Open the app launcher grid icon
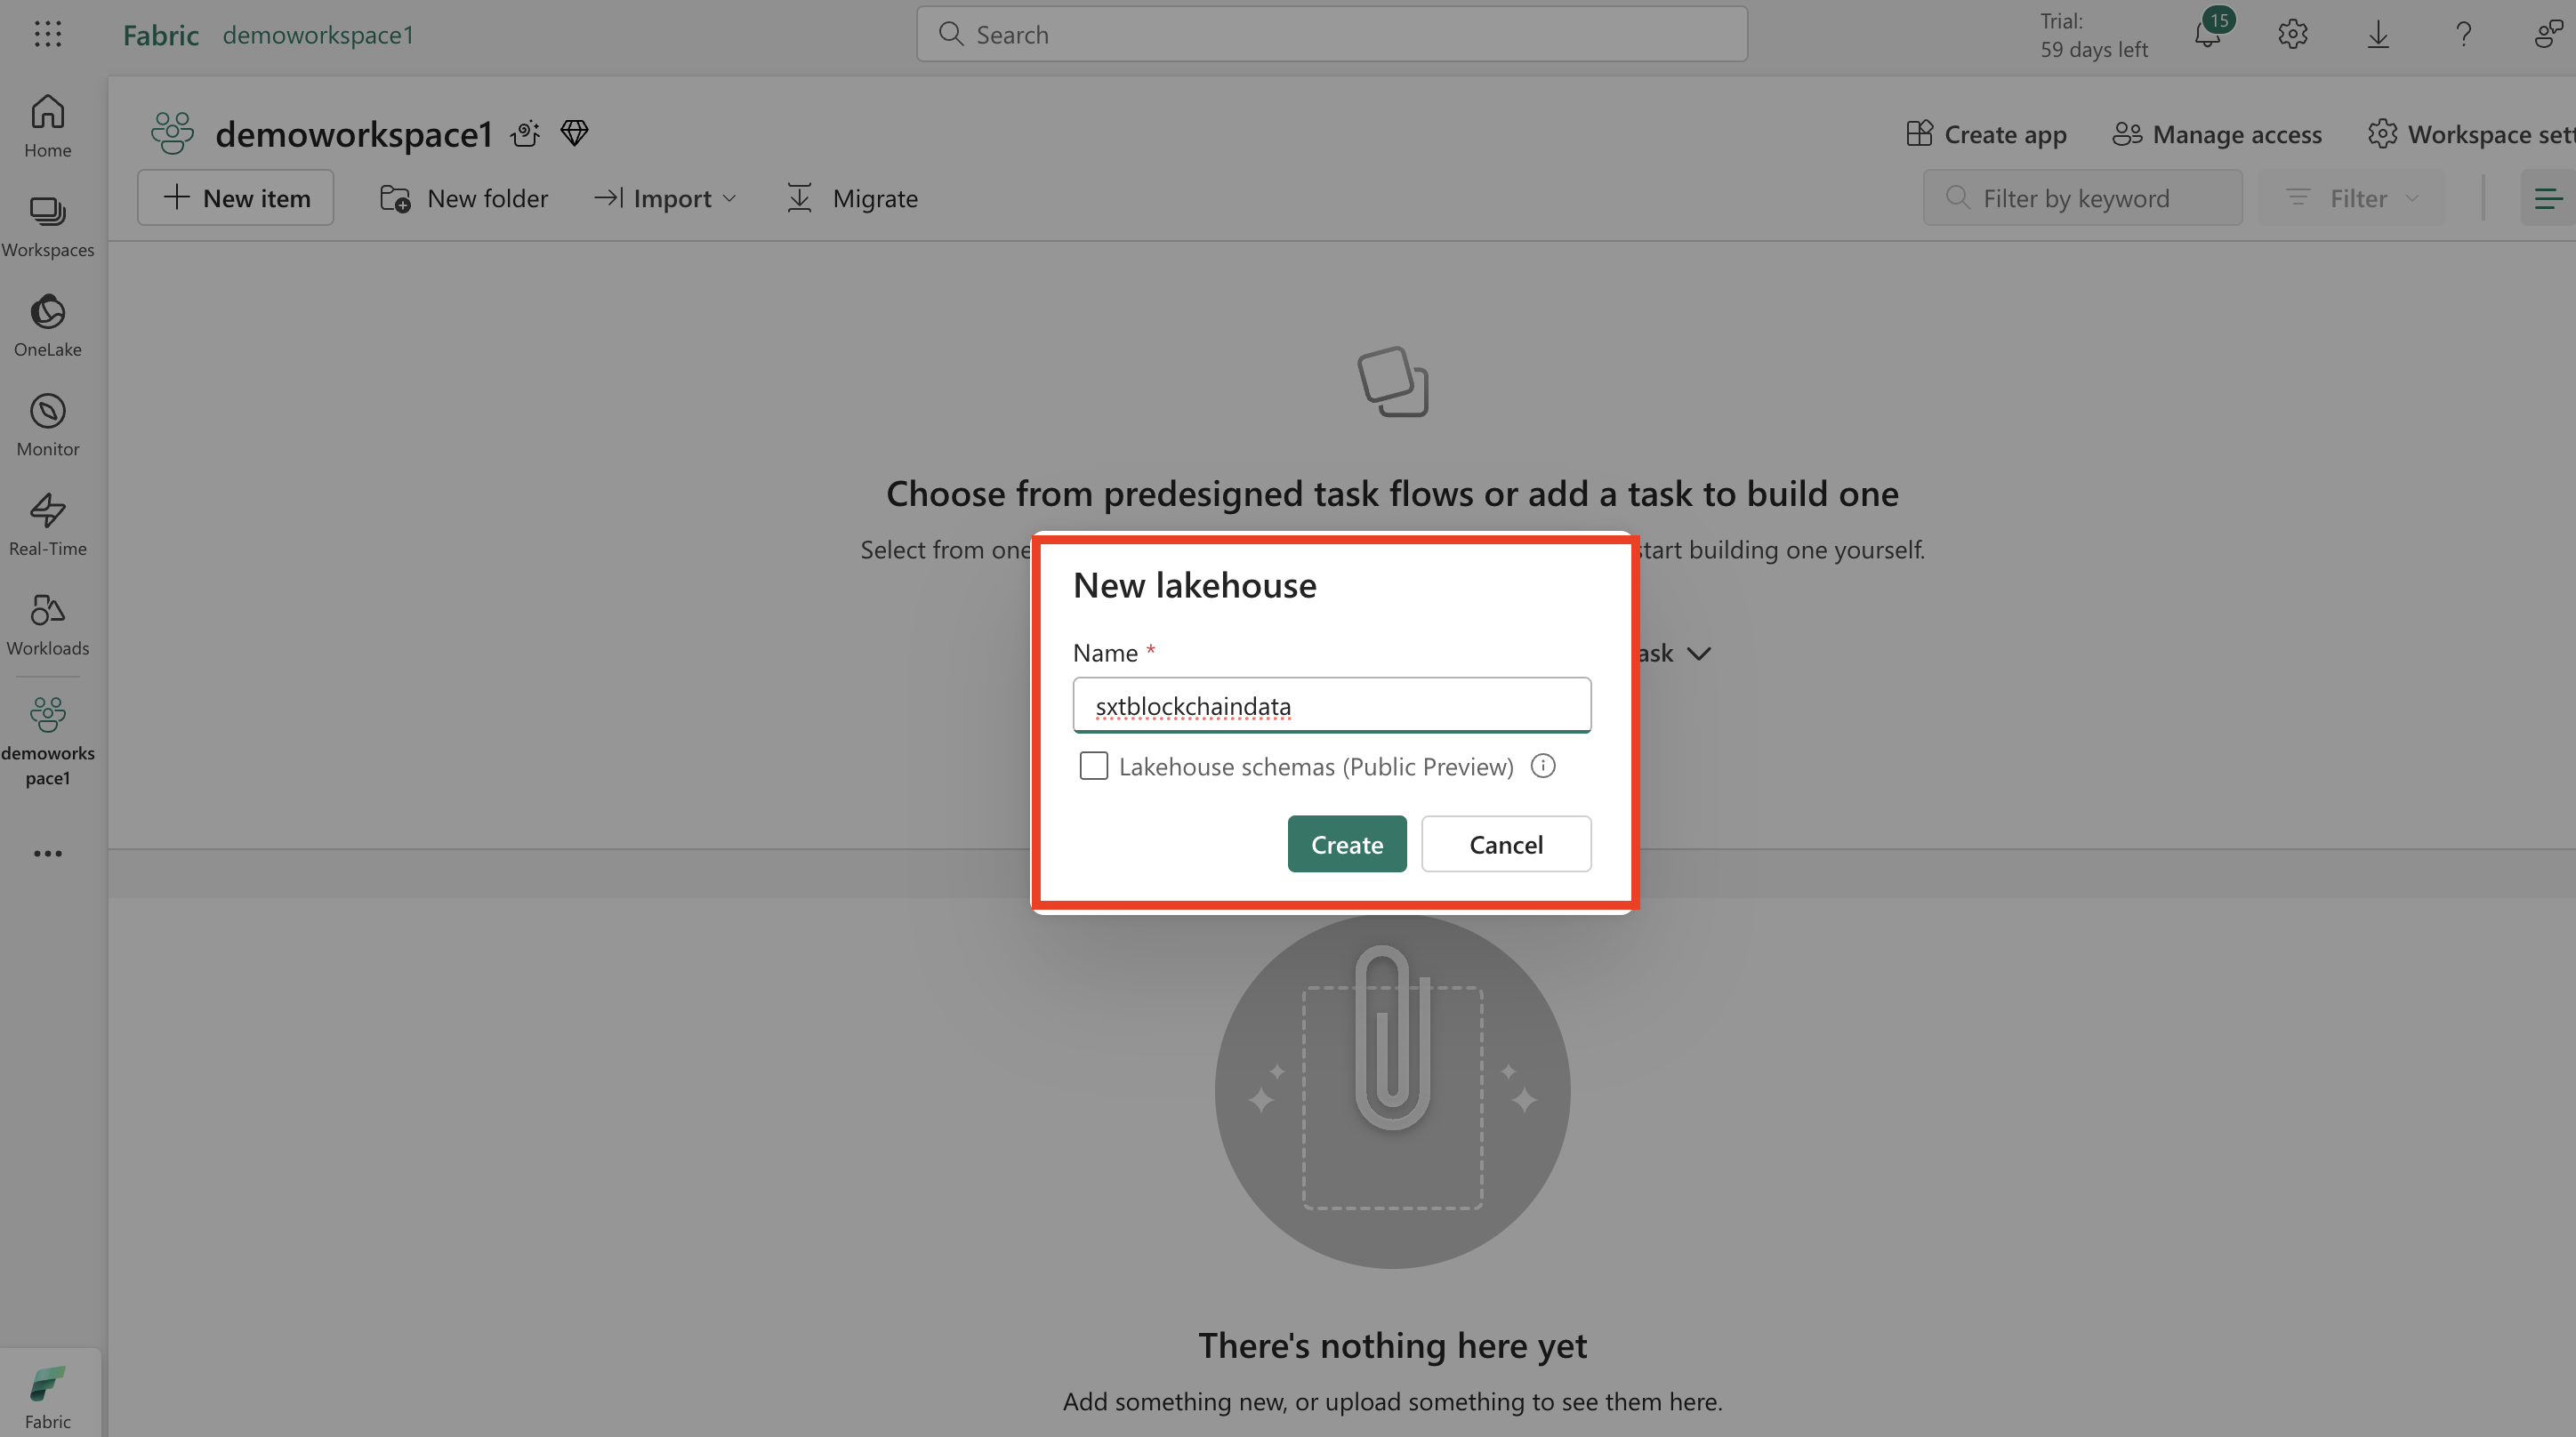The width and height of the screenshot is (2576, 1437). [x=47, y=34]
